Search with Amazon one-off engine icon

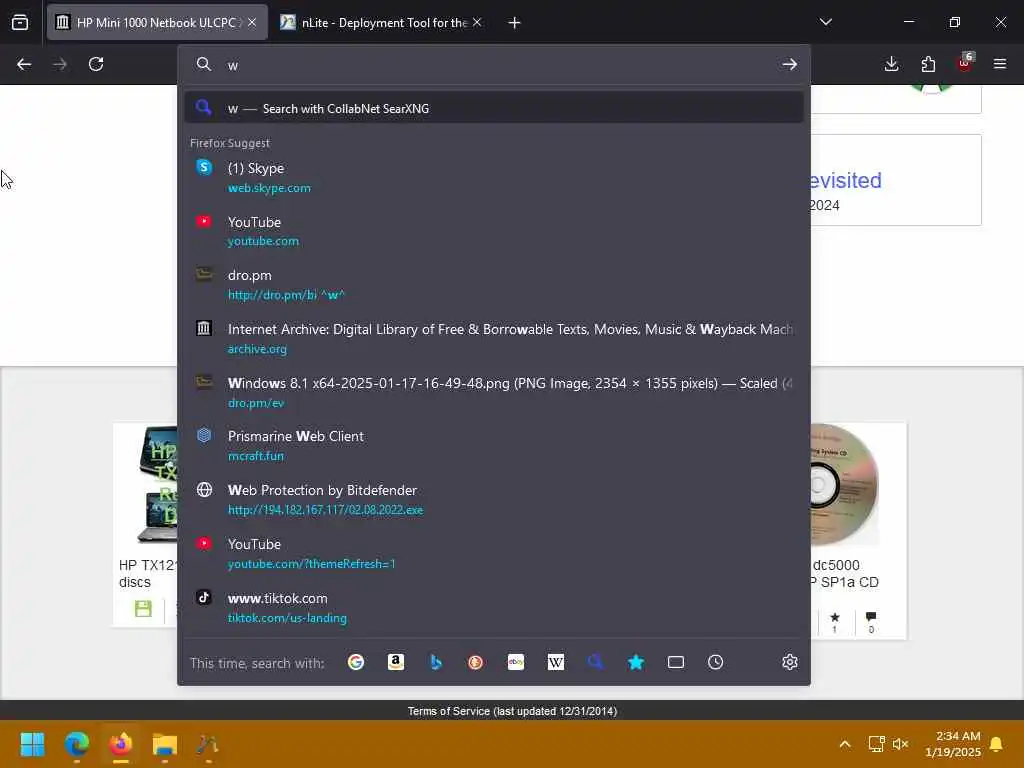[396, 662]
